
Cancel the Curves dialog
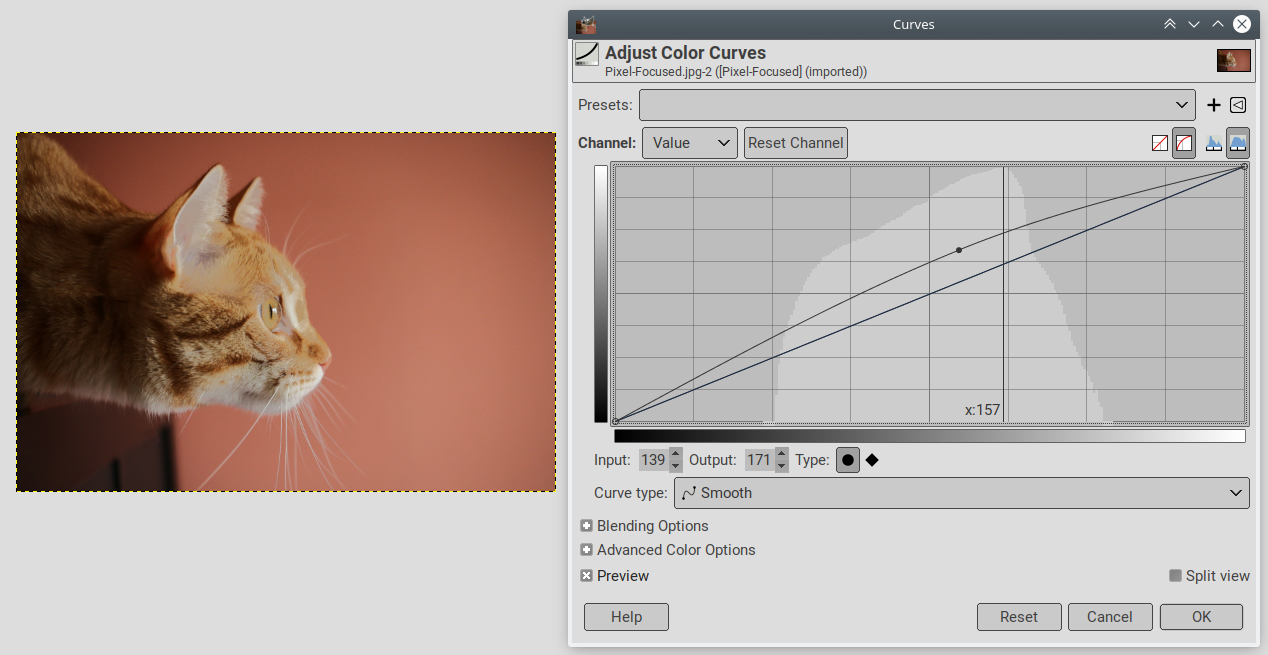point(1110,617)
